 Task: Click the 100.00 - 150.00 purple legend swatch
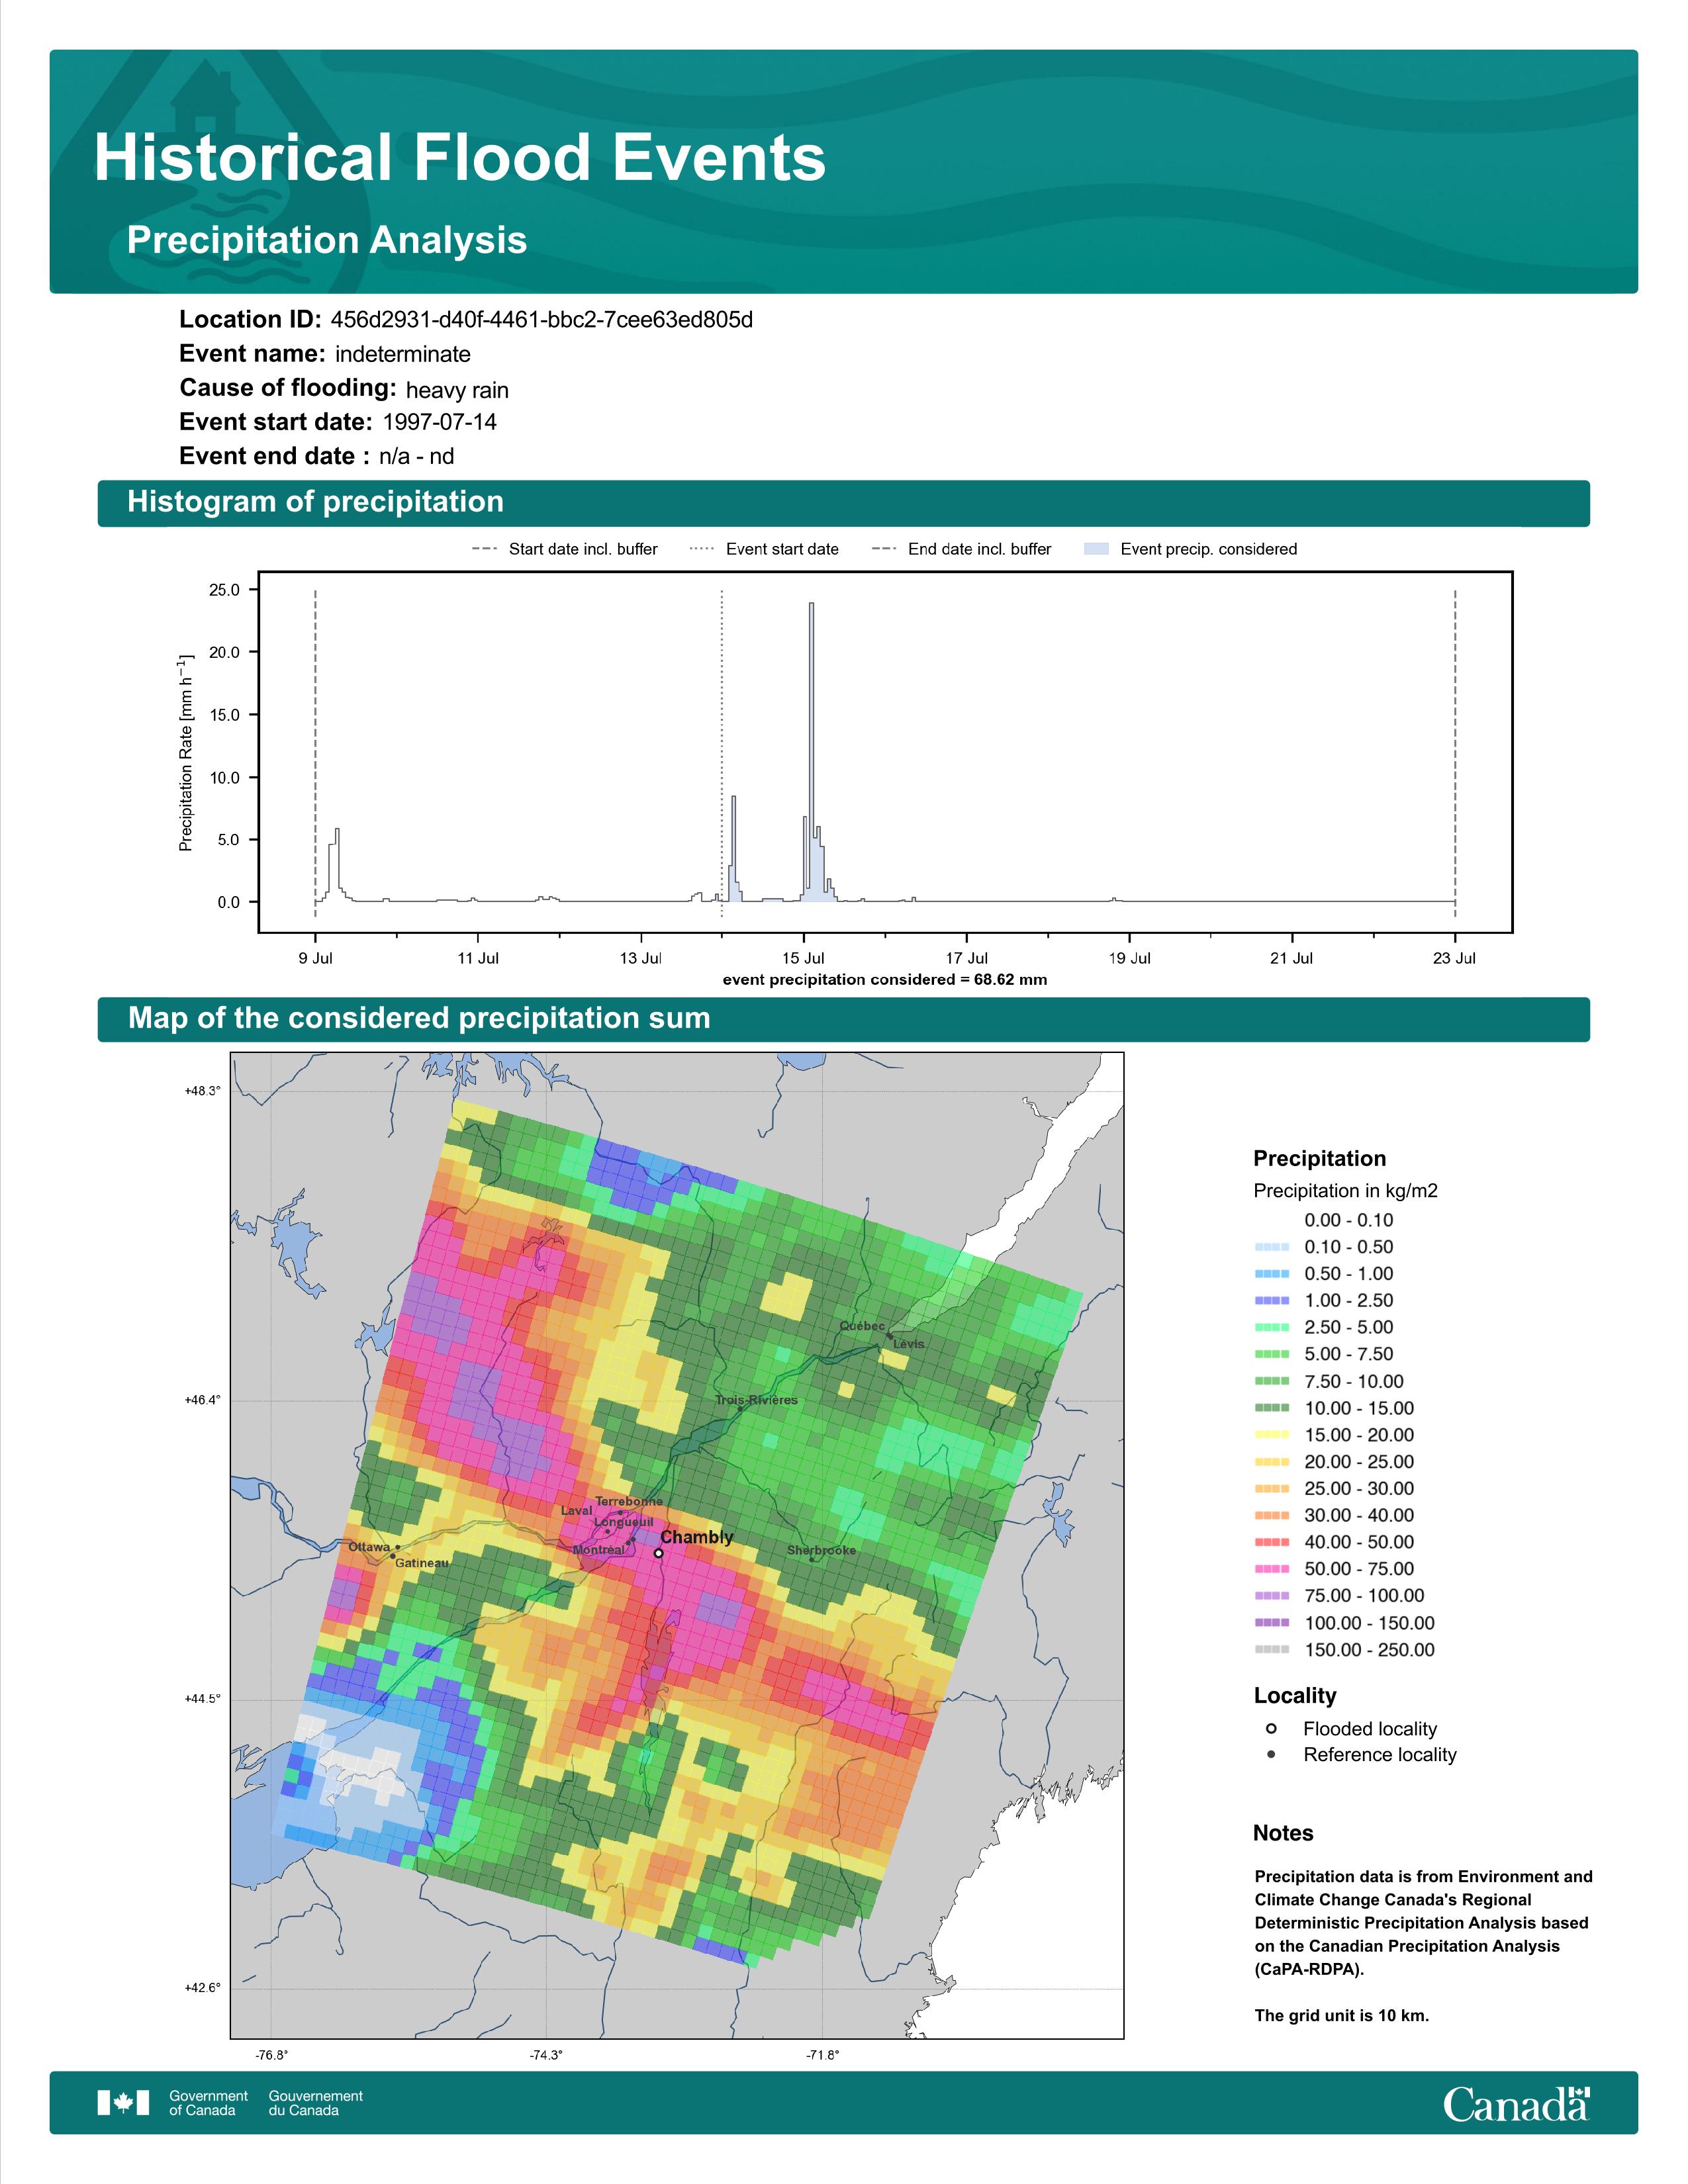[1271, 1623]
